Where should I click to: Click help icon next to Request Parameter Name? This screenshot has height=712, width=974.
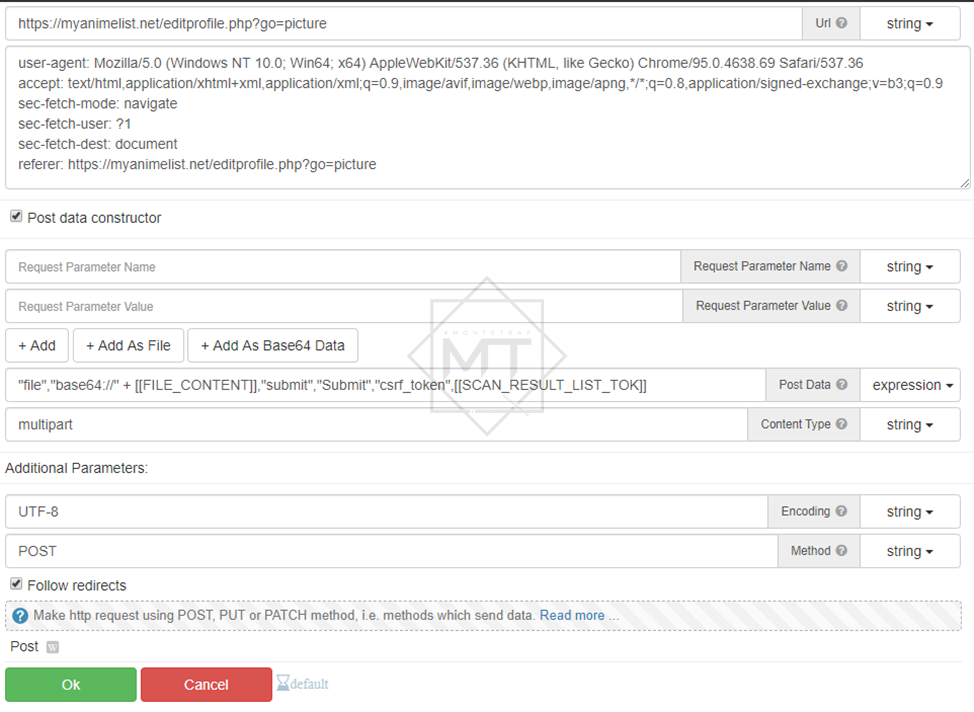point(841,267)
